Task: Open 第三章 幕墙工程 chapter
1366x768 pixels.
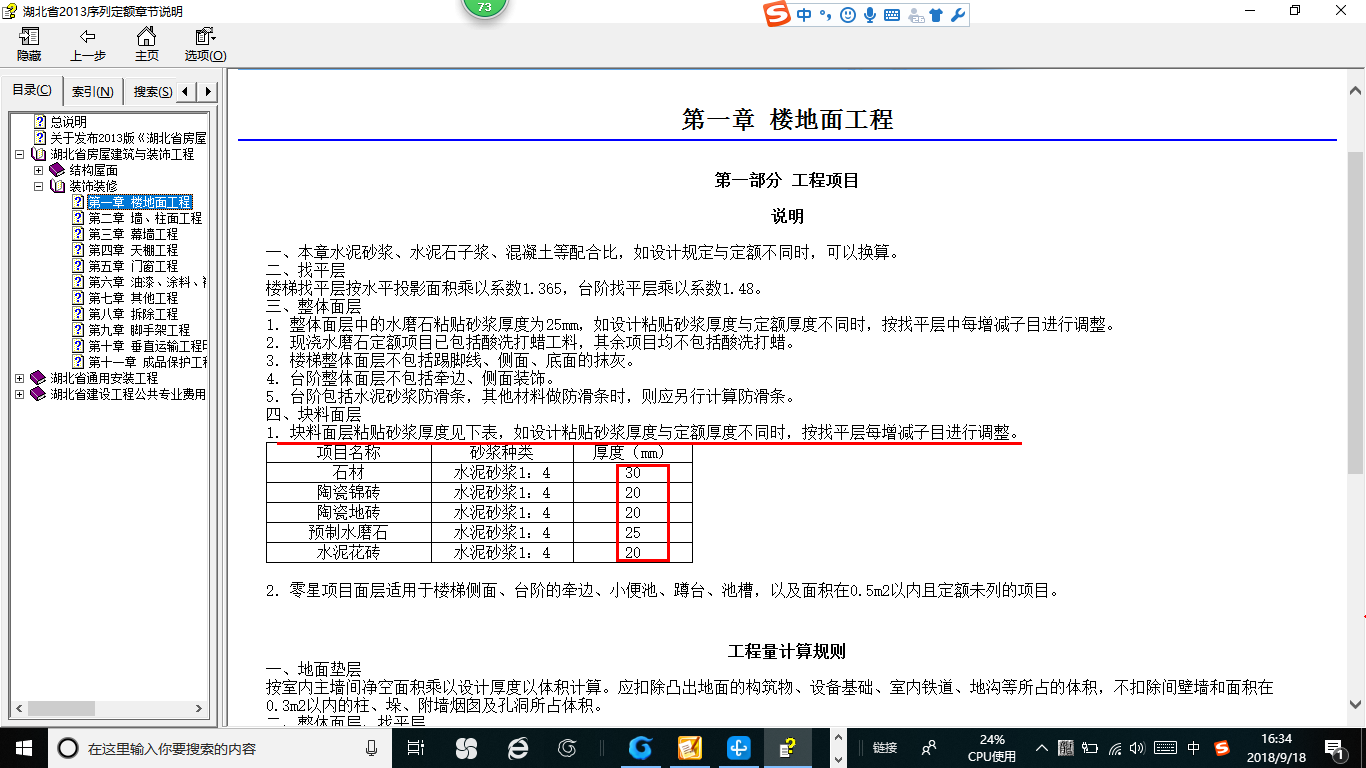Action: click(x=133, y=234)
